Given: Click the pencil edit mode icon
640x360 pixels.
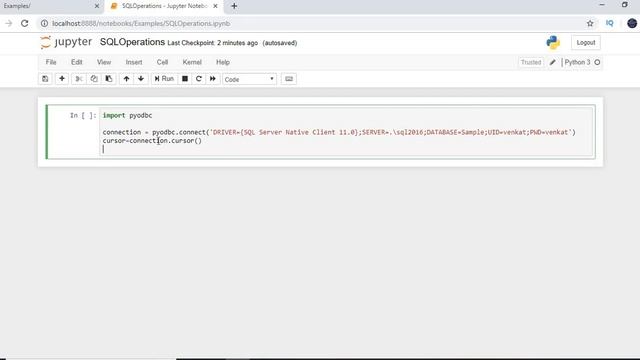Looking at the screenshot, I should [553, 62].
